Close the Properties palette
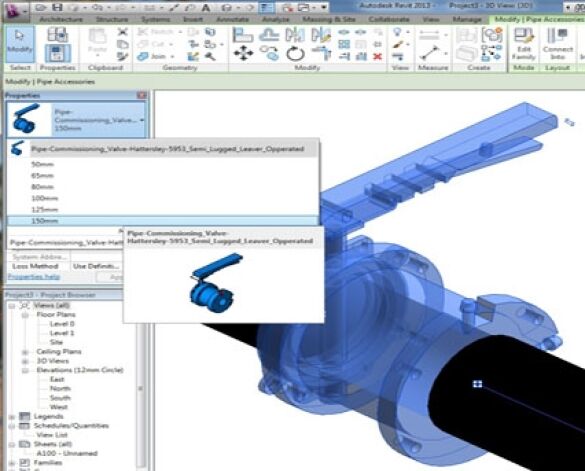 click(141, 96)
